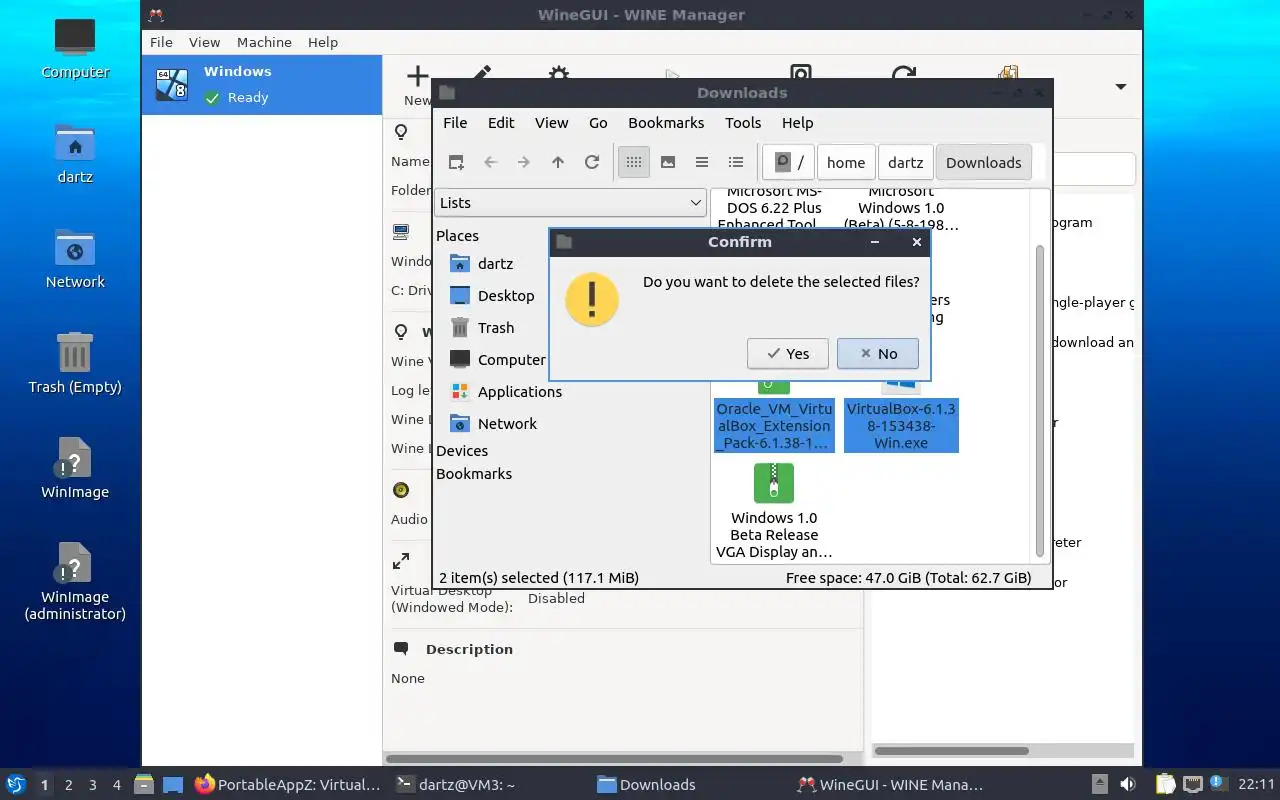1280x800 pixels.
Task: Open the Lists side pane dropdown
Action: point(571,202)
